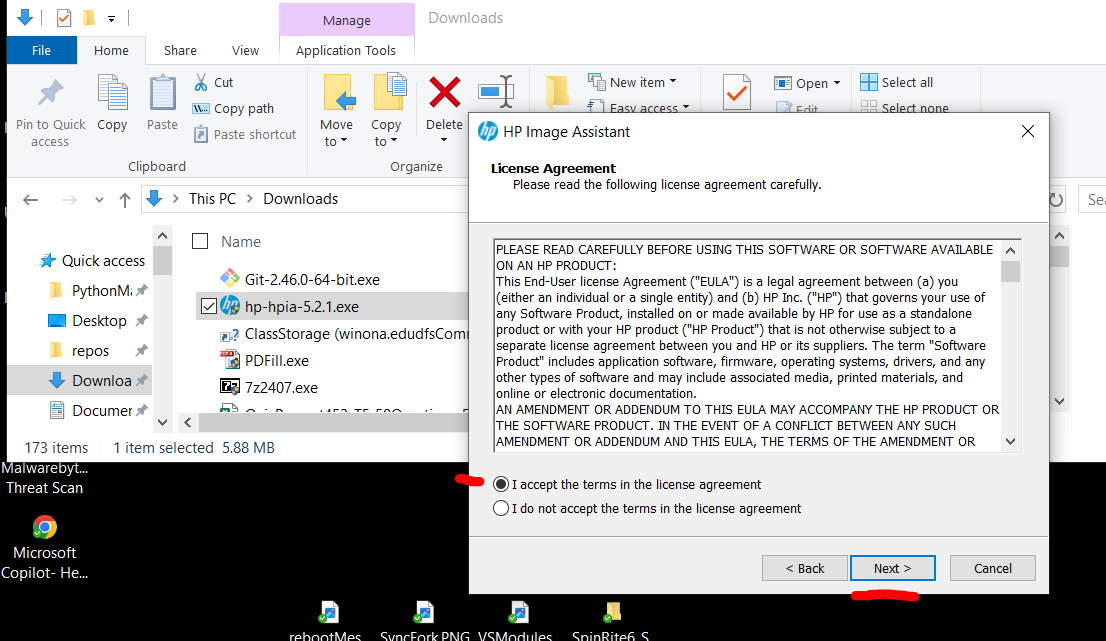This screenshot has height=641, width=1106.
Task: Select the 7z2407.exe file icon
Action: pyautogui.click(x=230, y=387)
